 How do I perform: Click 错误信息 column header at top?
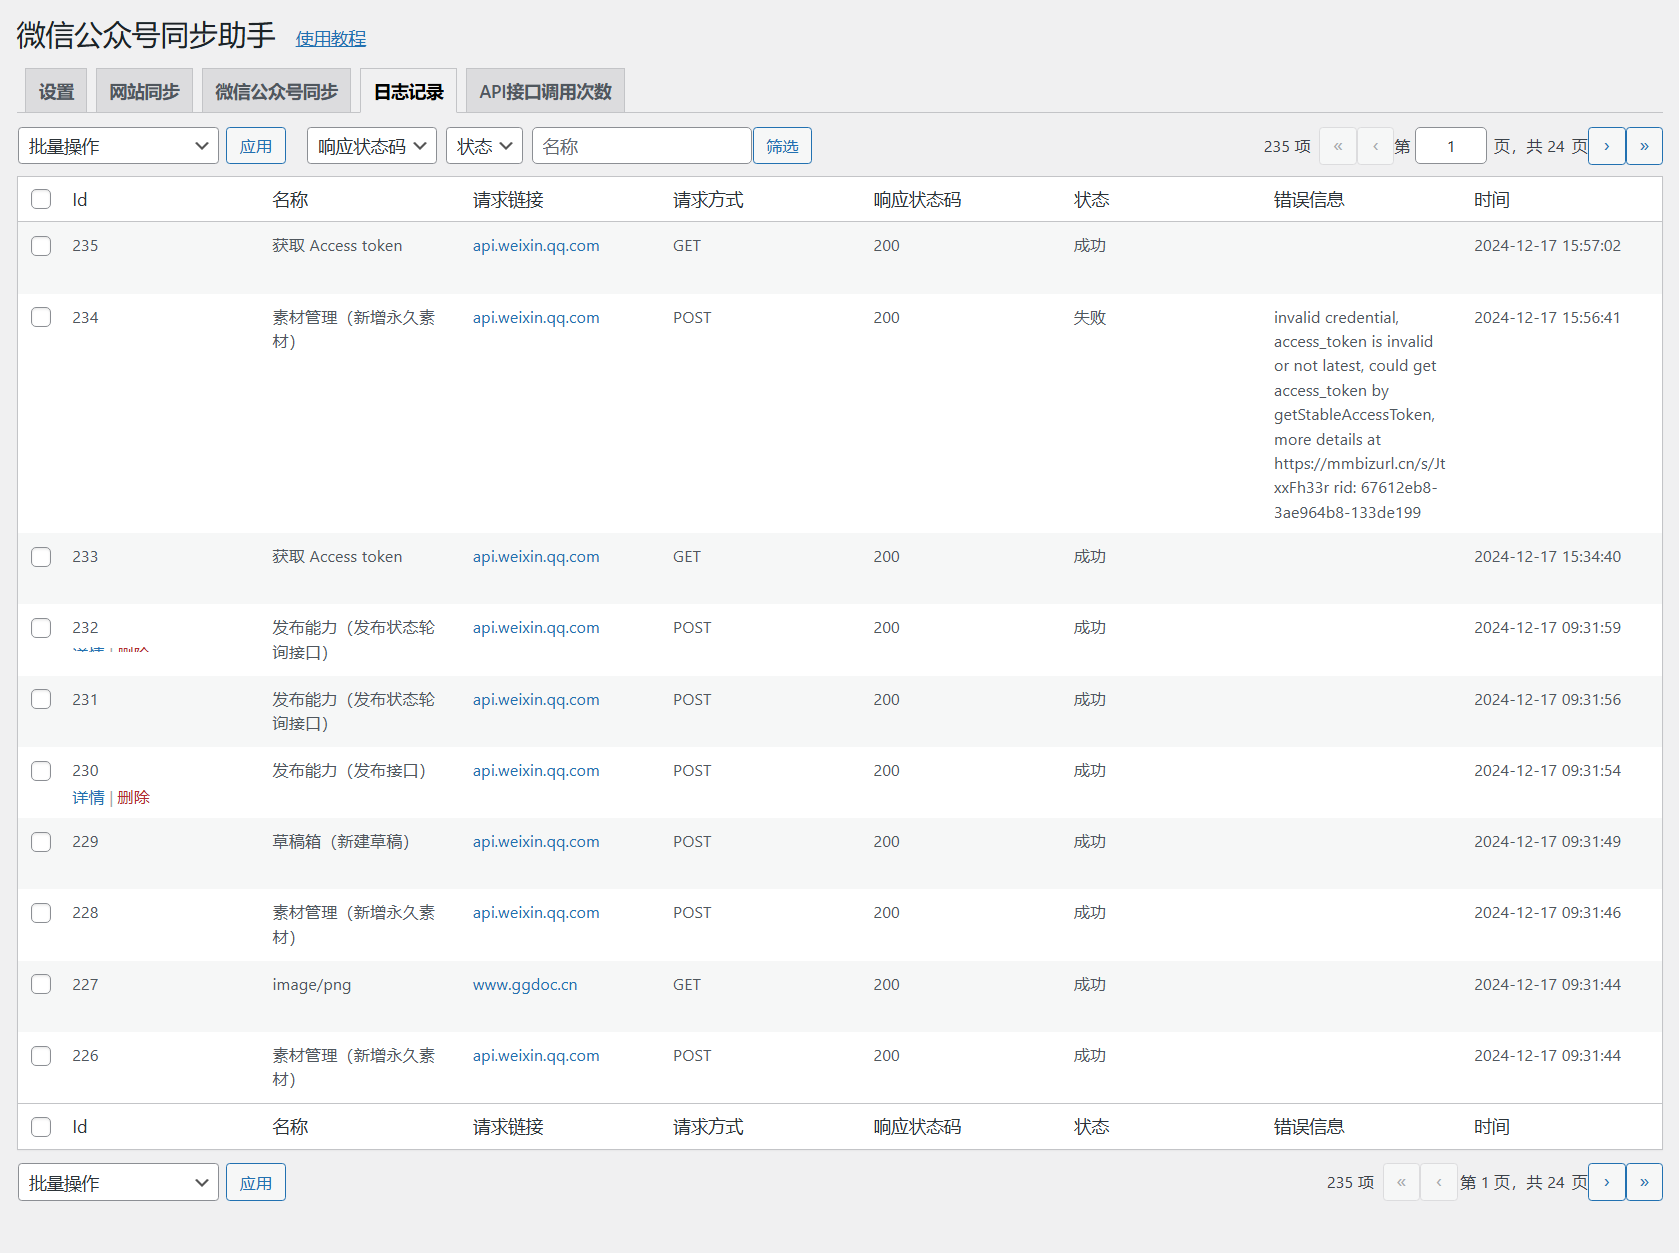(x=1309, y=200)
